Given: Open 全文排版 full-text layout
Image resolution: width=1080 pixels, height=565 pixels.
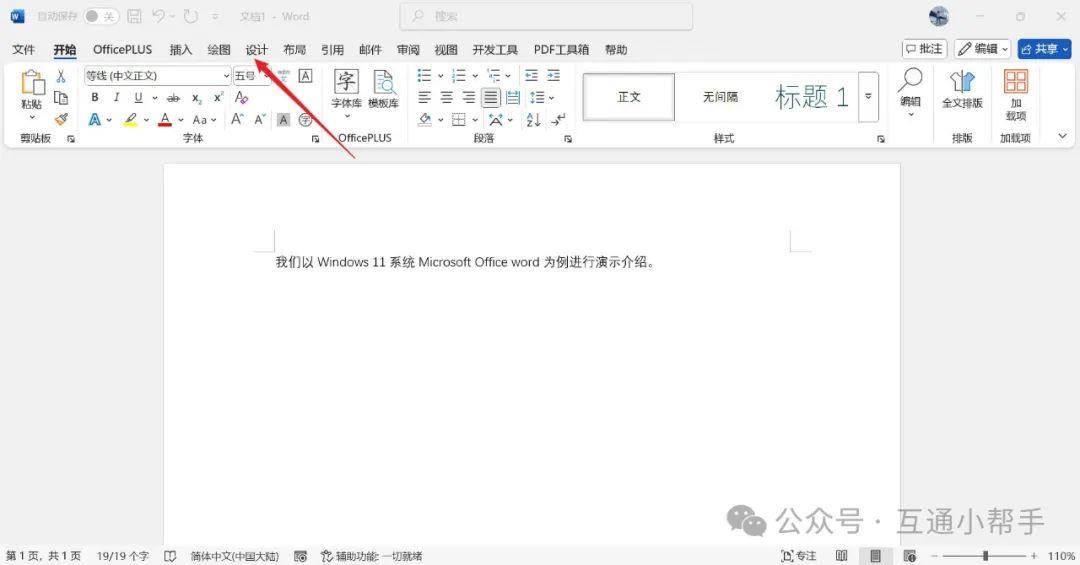Looking at the screenshot, I should click(962, 90).
